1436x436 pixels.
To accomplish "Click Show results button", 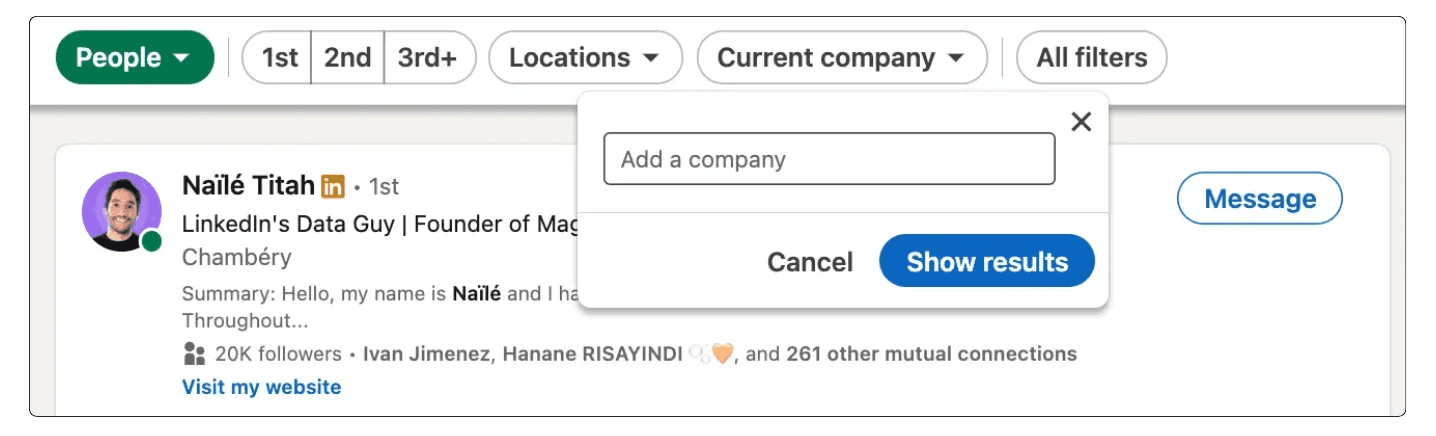I will pyautogui.click(x=987, y=262).
